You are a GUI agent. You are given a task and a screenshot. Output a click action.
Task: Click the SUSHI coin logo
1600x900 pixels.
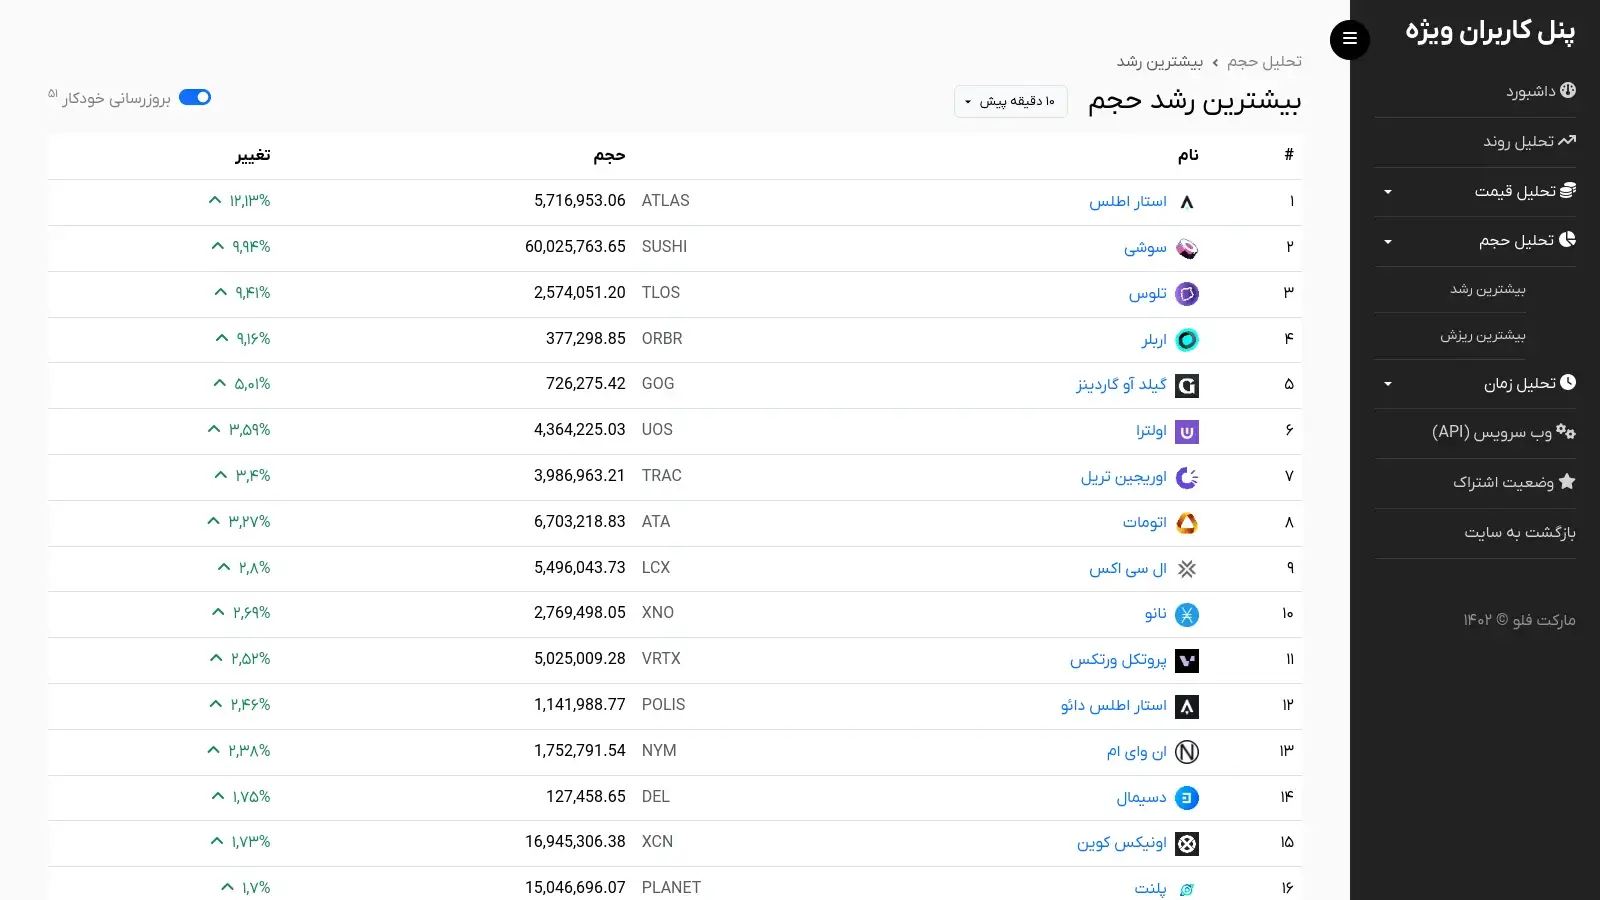pyautogui.click(x=1187, y=248)
